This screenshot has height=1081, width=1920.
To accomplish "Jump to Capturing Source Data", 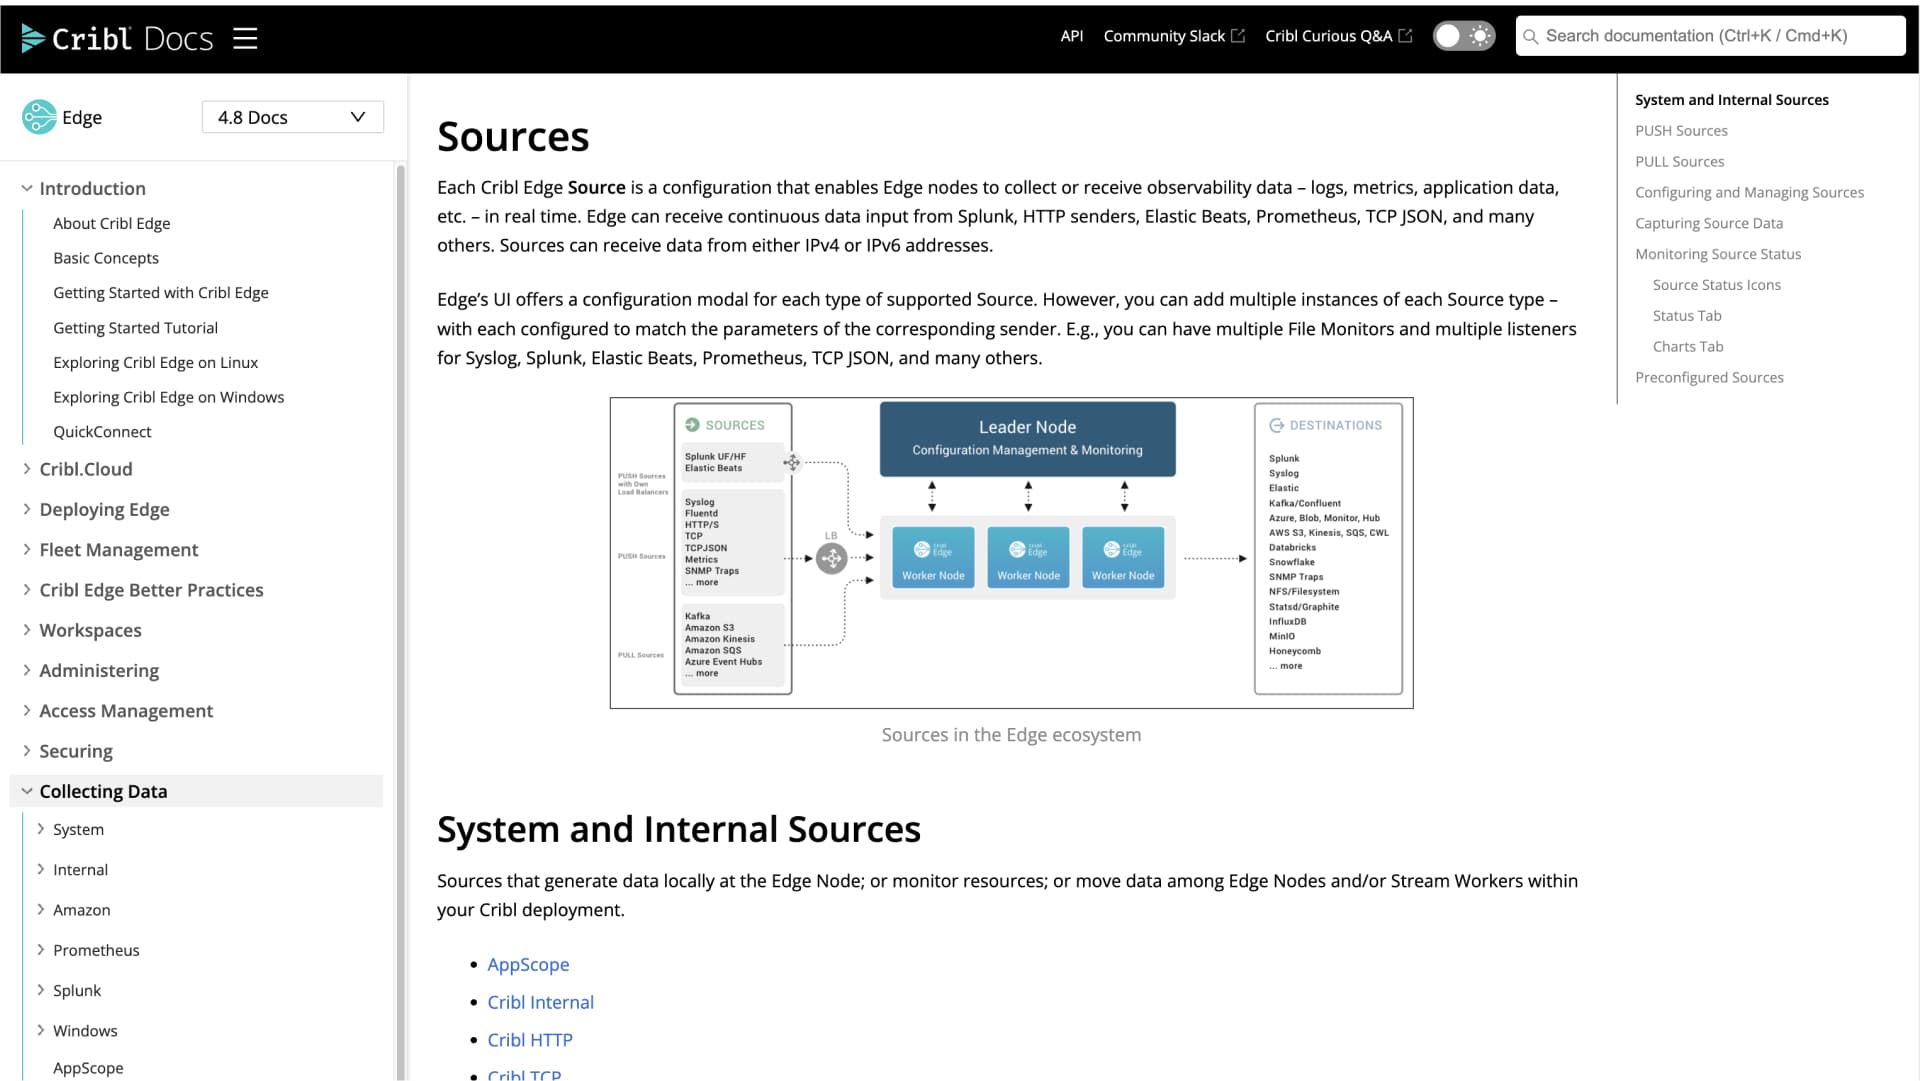I will click(1709, 223).
